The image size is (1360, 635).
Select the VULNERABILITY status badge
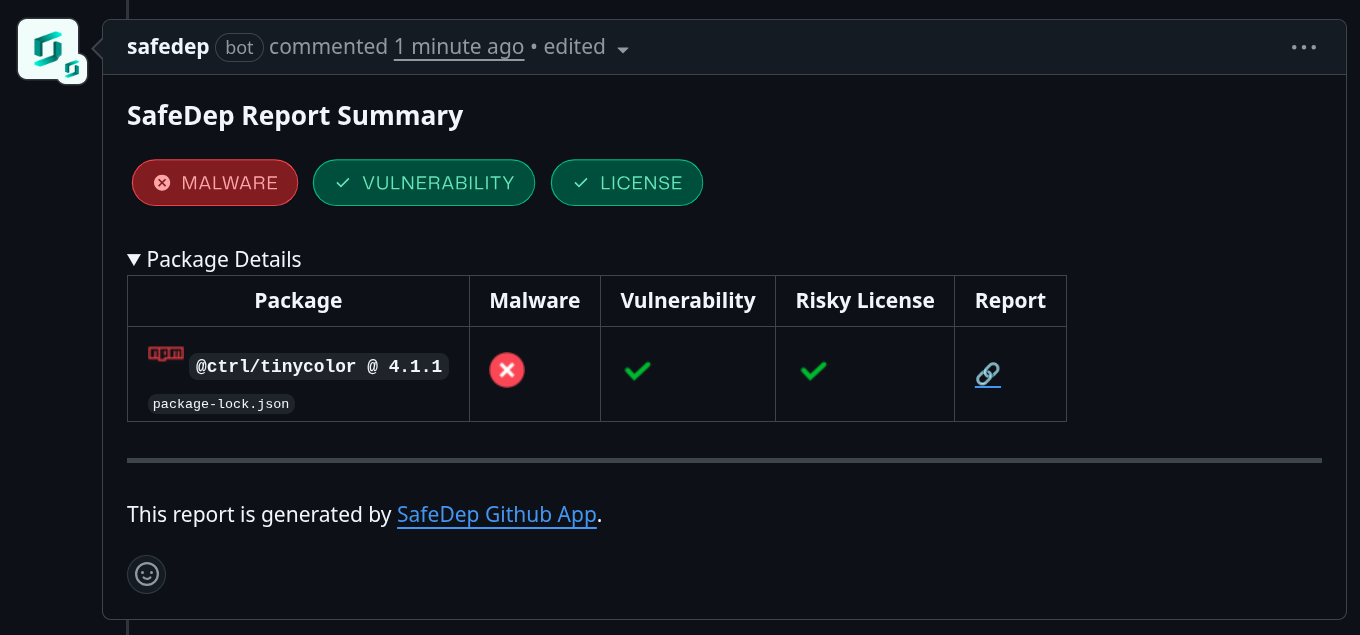[423, 182]
